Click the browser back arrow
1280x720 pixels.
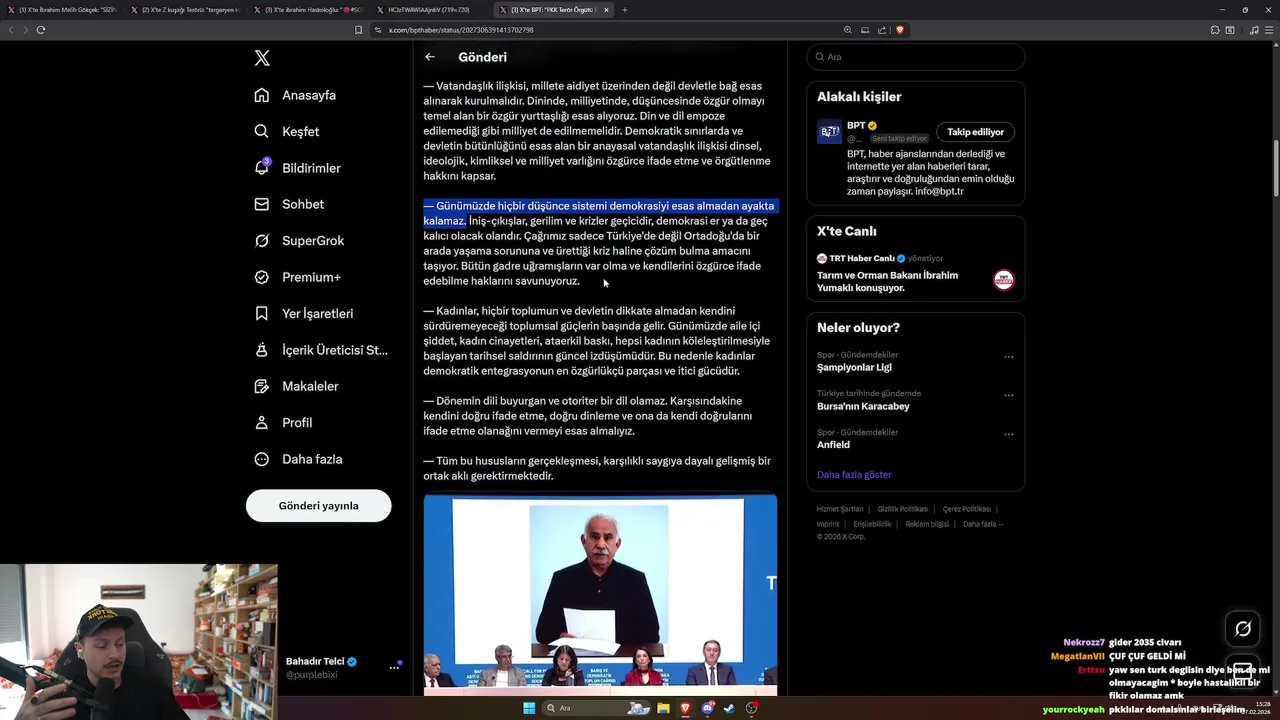pyautogui.click(x=11, y=30)
